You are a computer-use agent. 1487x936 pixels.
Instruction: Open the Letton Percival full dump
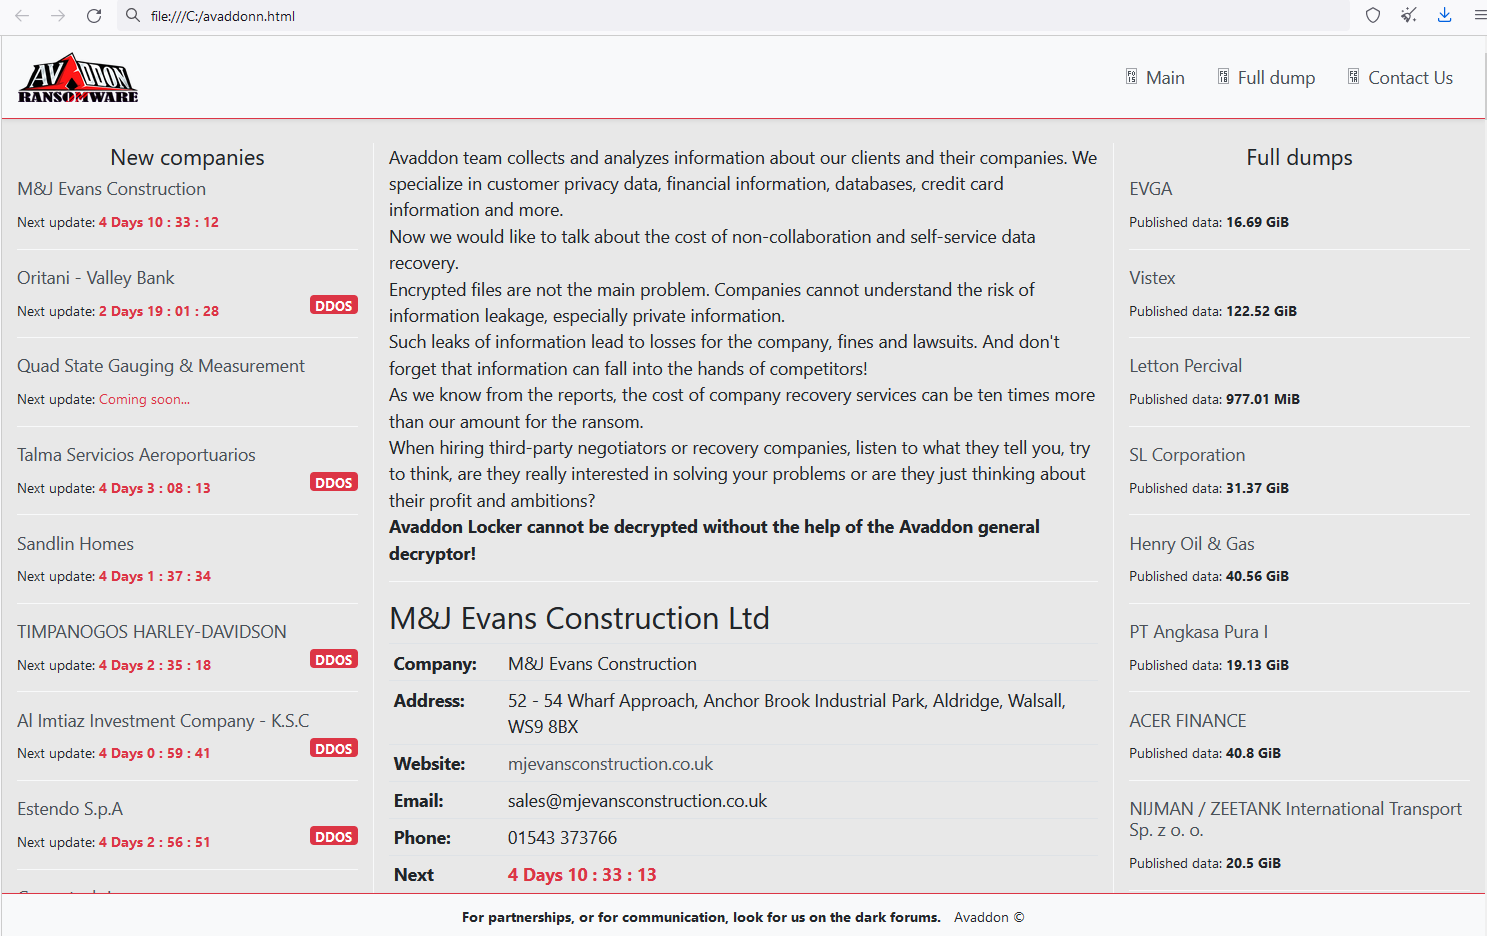pos(1185,366)
